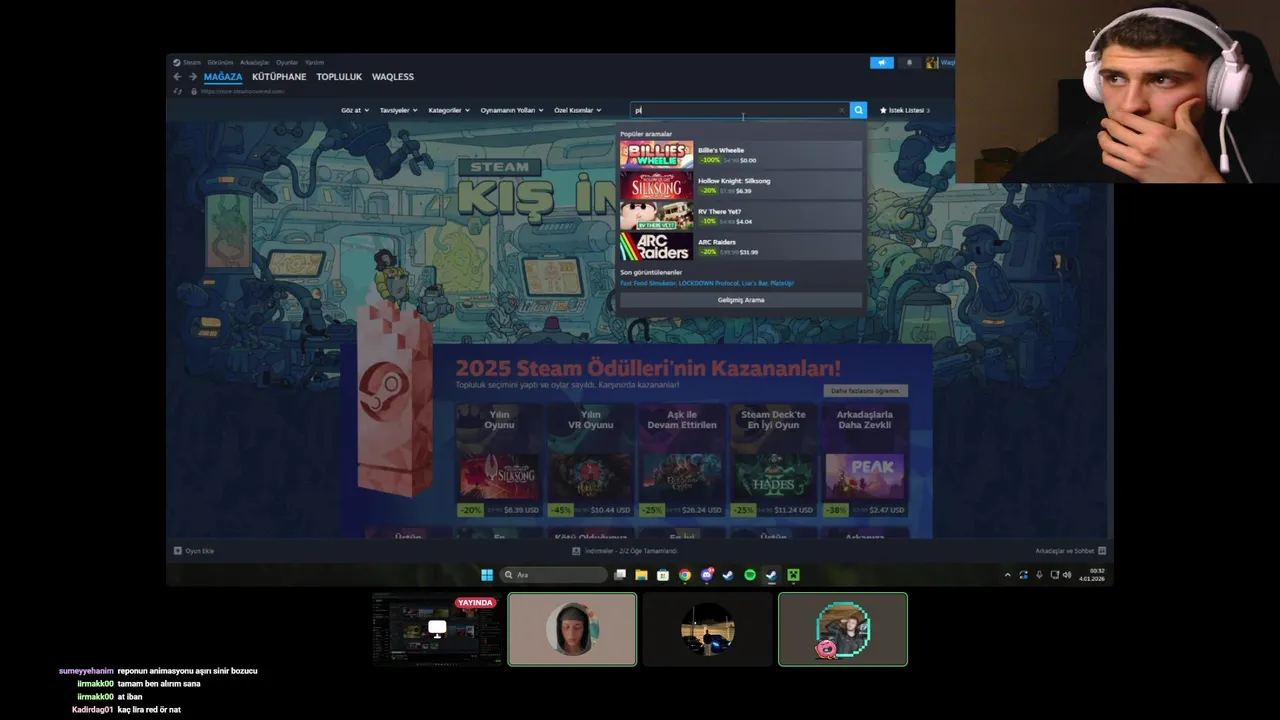Open Chrome from the taskbar
The image size is (1280, 720).
[684, 575]
